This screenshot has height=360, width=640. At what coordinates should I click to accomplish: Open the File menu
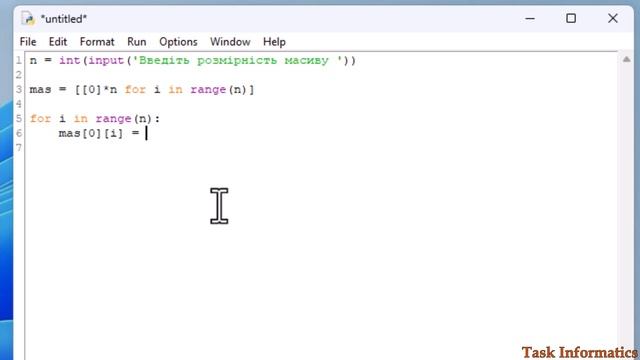28,42
